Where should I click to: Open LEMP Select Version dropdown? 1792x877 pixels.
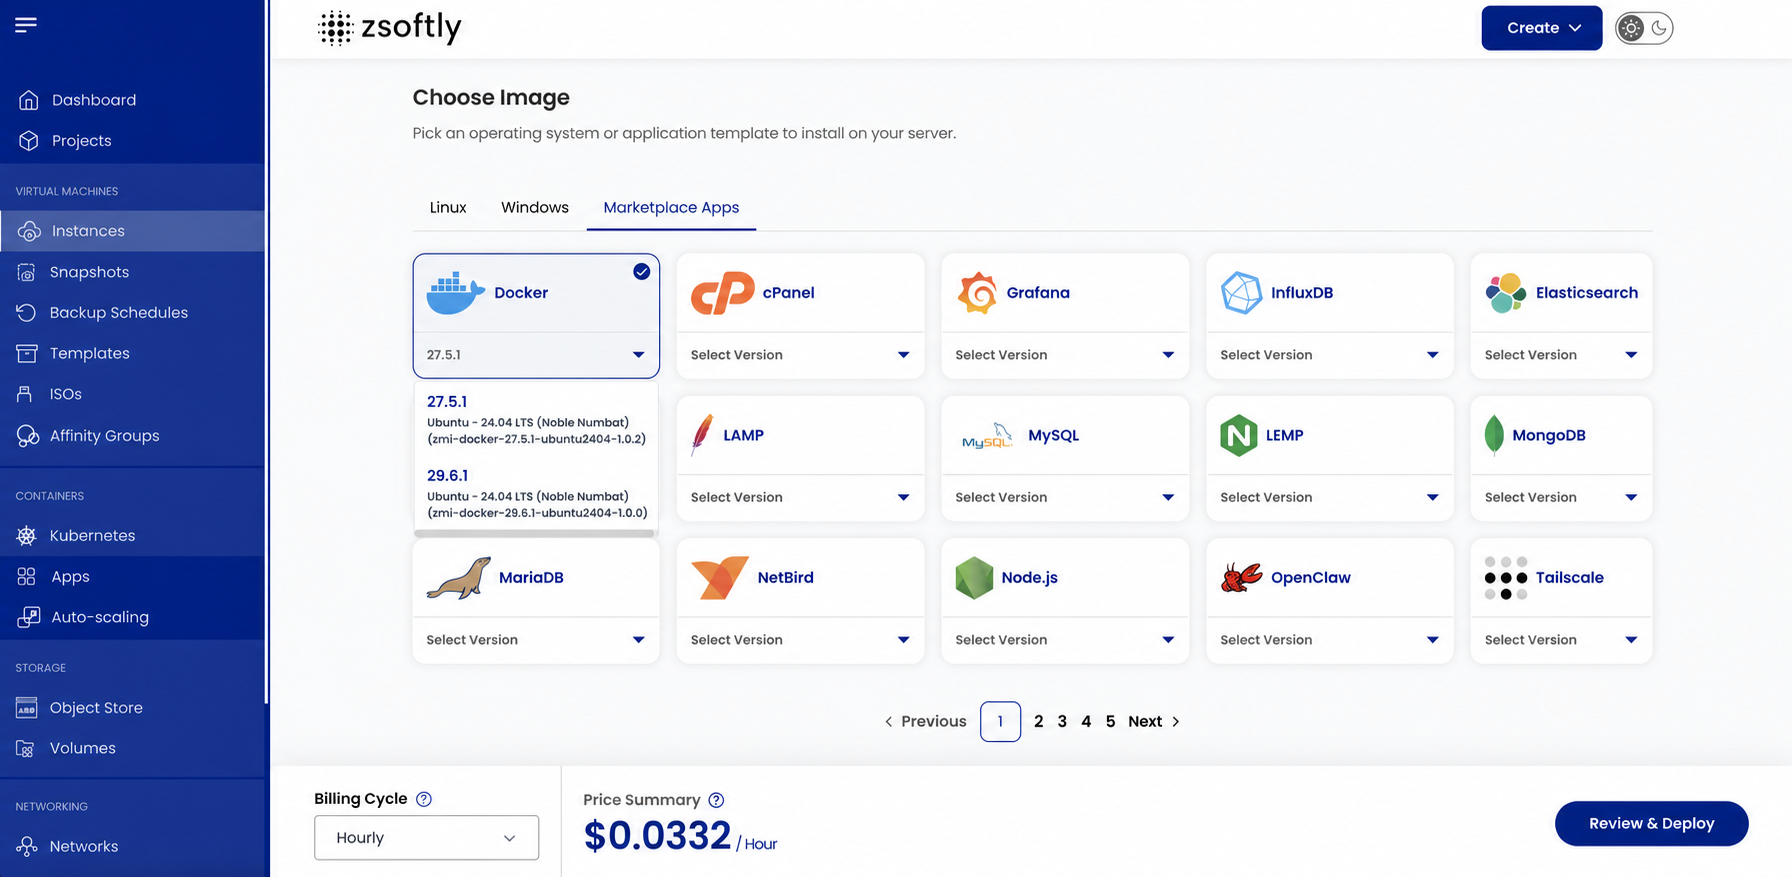1330,497
